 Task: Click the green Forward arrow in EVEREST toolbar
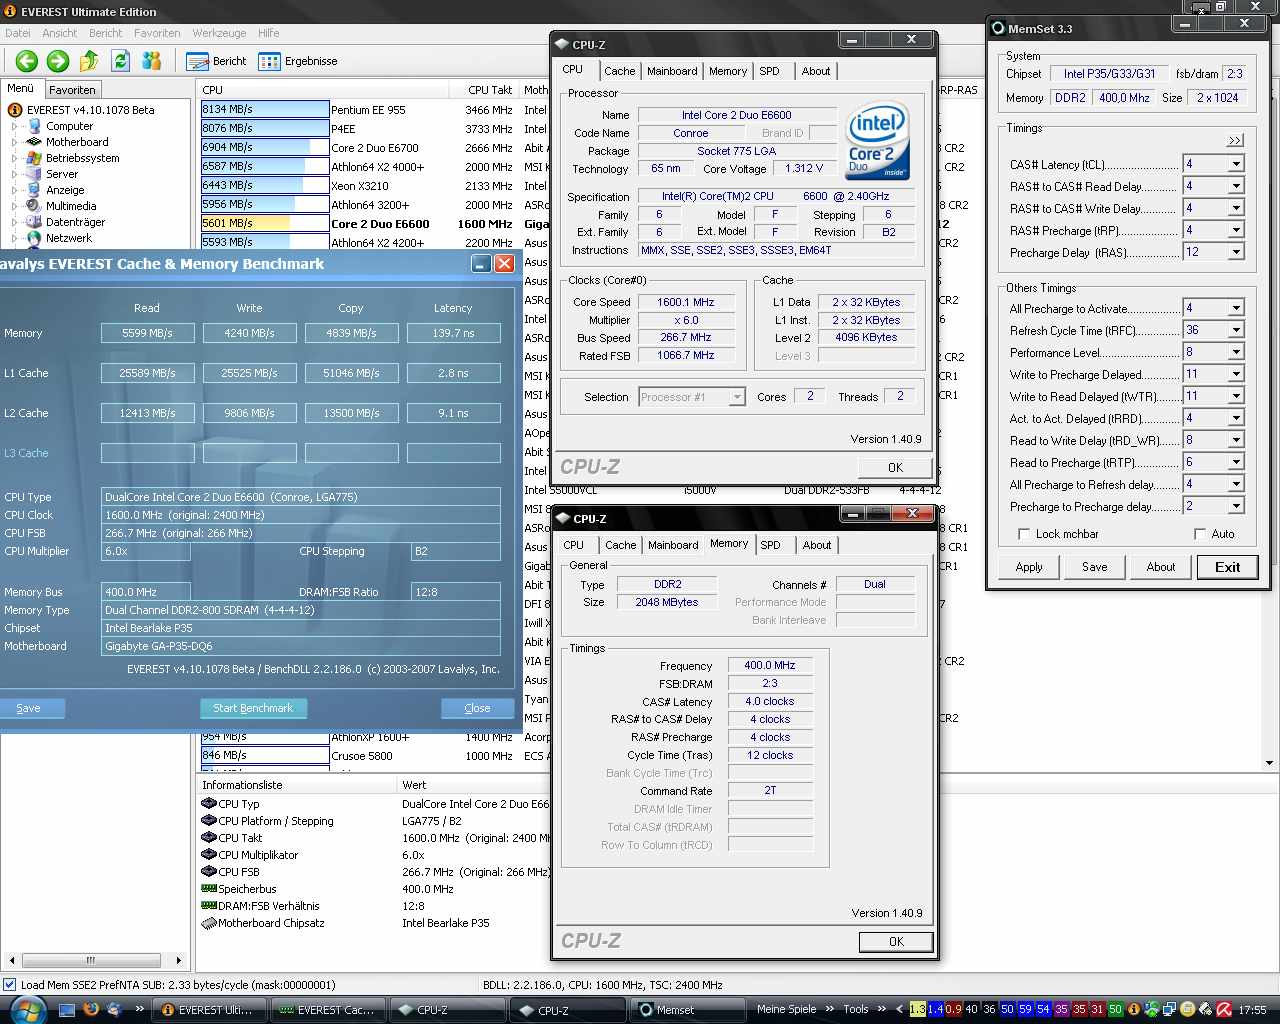pos(58,61)
